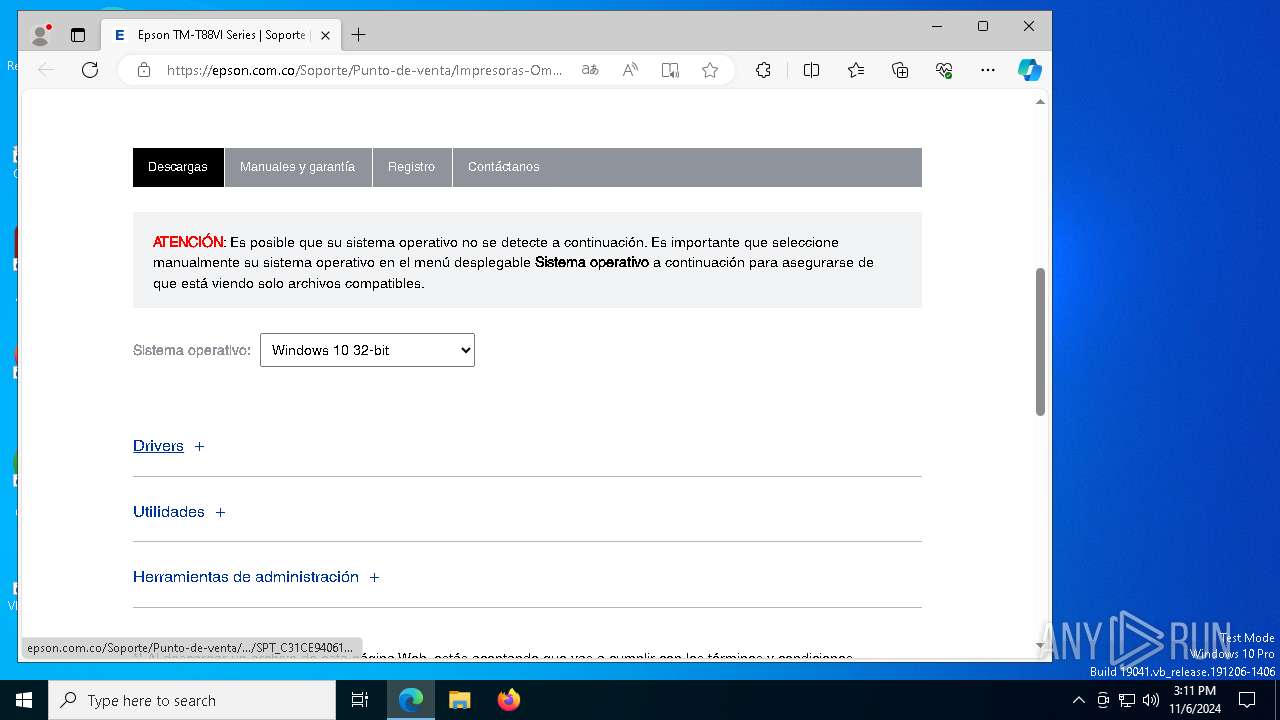Show hidden system tray icons
This screenshot has height=720, width=1280.
[1078, 700]
